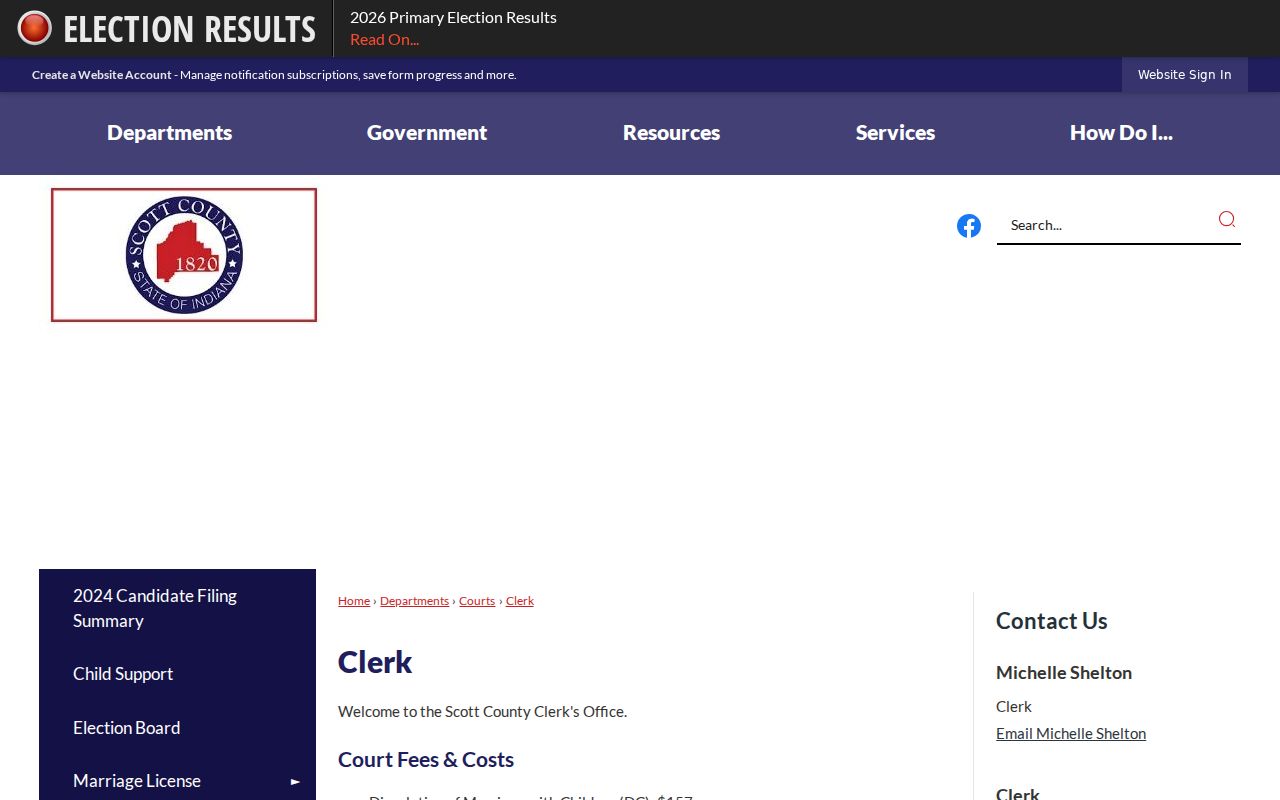The width and height of the screenshot is (1280, 800).
Task: Click 2026 Primary Election Results headline
Action: 453,18
